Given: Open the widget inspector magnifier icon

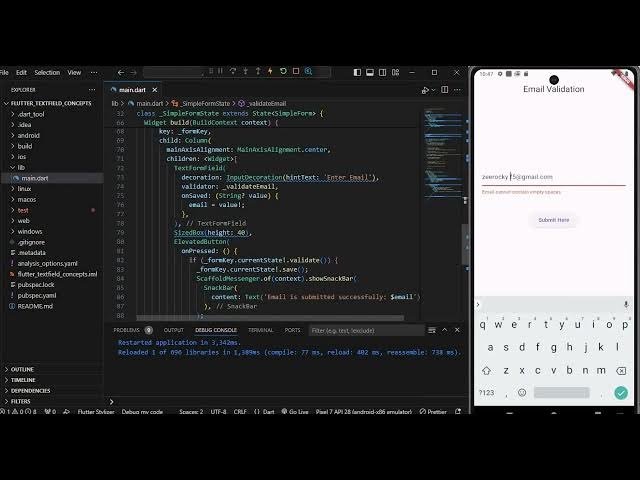Looking at the screenshot, I should click(309, 71).
